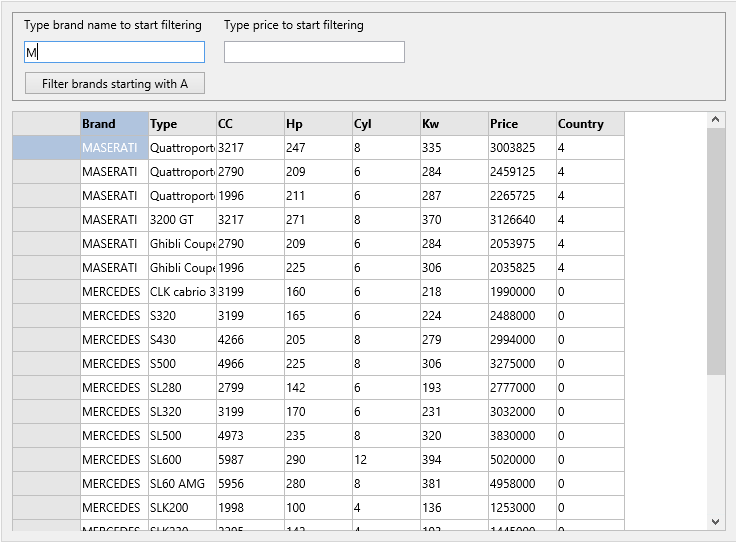
Task: Click the vertical scrollbar thumb
Action: 716,251
